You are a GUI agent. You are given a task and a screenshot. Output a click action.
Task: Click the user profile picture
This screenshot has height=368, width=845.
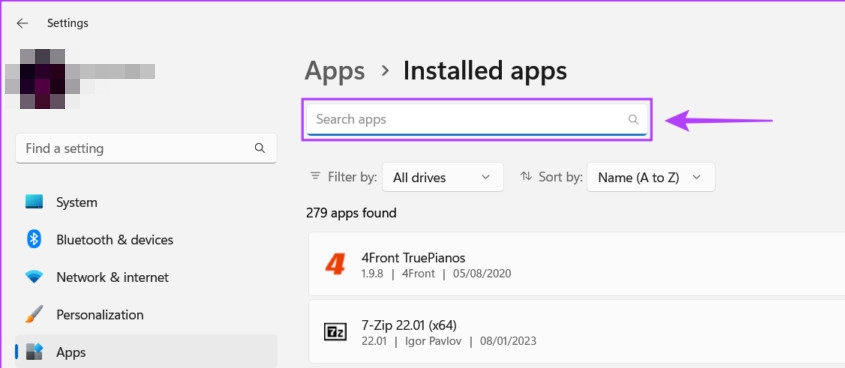pyautogui.click(x=43, y=79)
